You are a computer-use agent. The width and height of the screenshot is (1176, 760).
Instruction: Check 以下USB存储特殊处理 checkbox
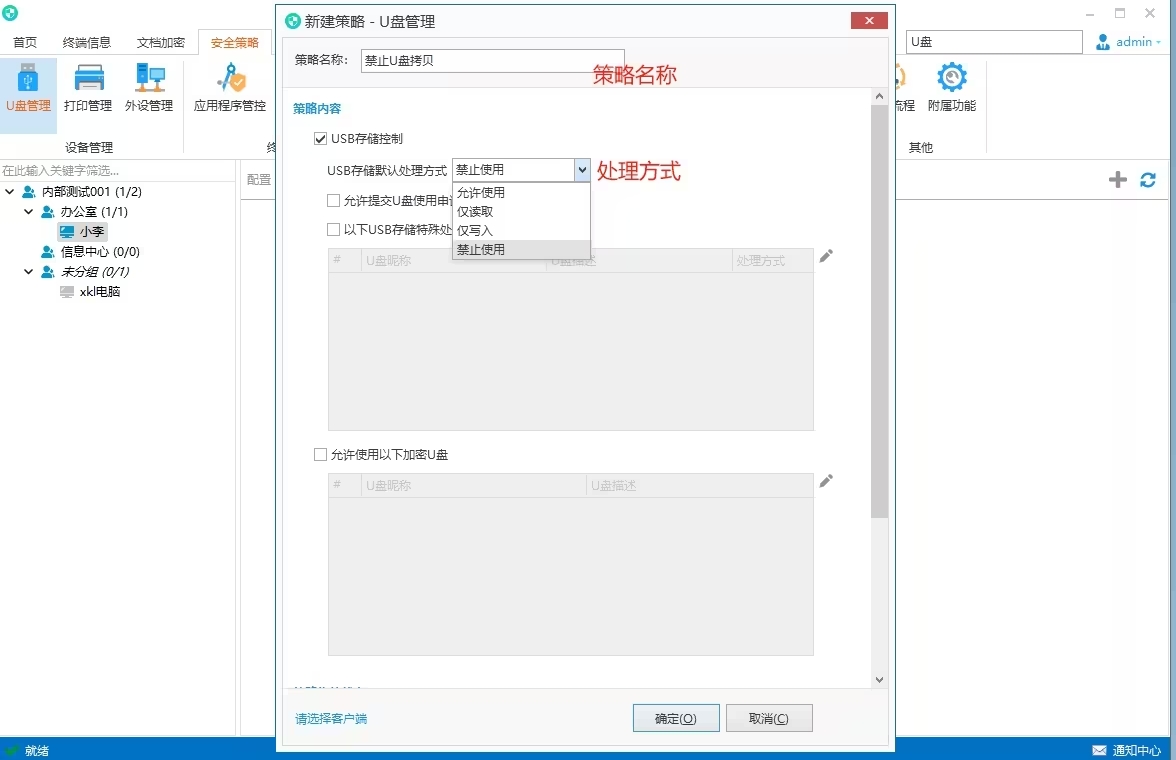pos(334,230)
